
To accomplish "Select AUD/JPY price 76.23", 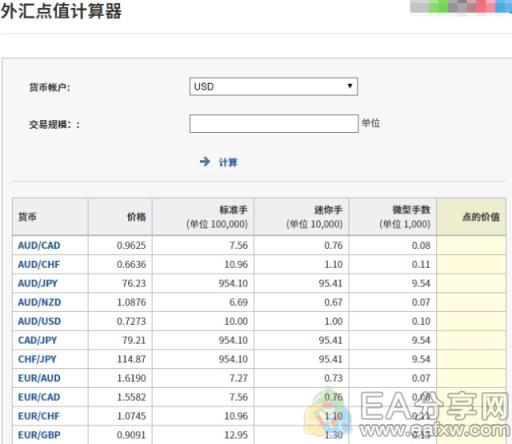I will pos(134,283).
